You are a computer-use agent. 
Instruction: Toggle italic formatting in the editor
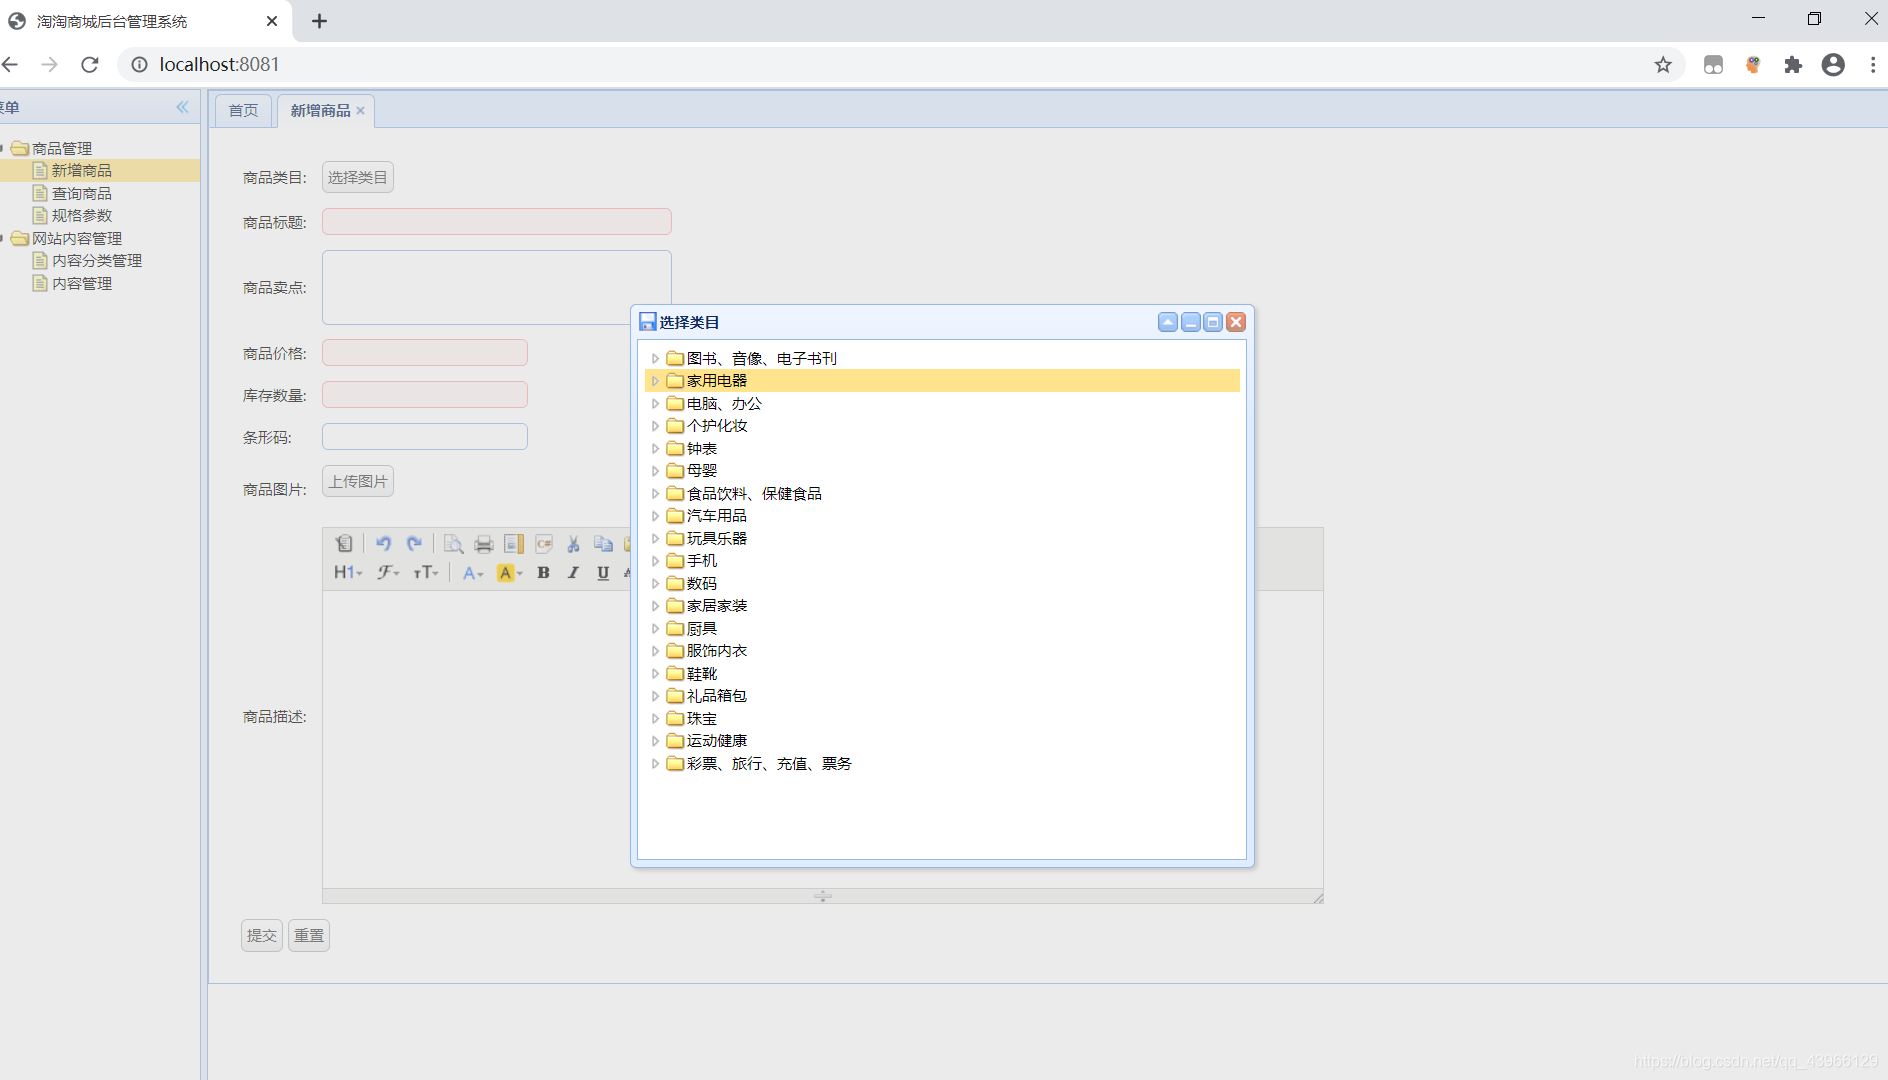(x=573, y=573)
